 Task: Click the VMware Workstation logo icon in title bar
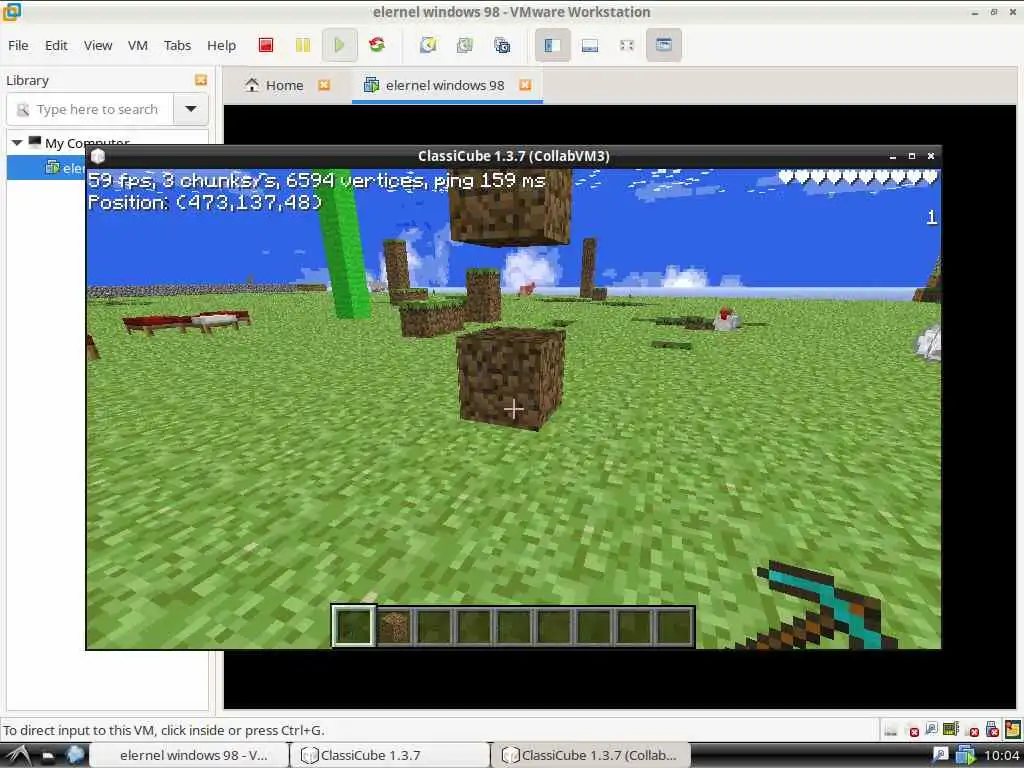click(x=11, y=11)
